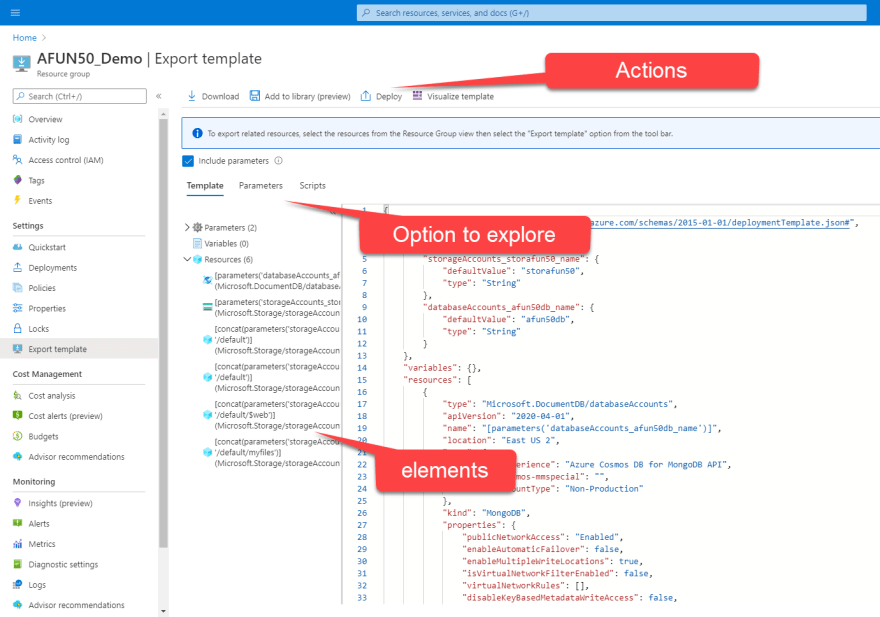Click code line 17 type value
880x617 pixels.
coord(578,404)
